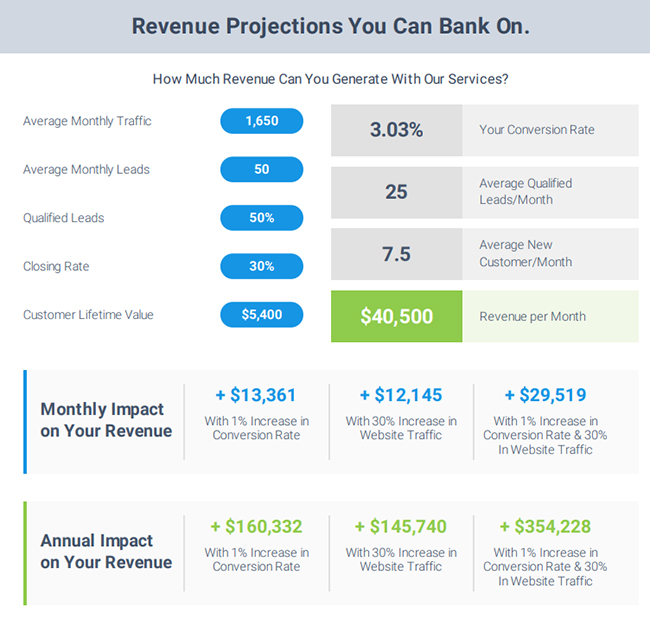This screenshot has width=650, height=622.
Task: Select the + $12,145 monthly traffic impact
Action: pos(401,395)
